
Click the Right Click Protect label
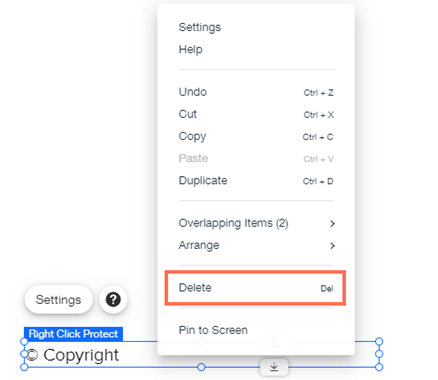coord(73,334)
